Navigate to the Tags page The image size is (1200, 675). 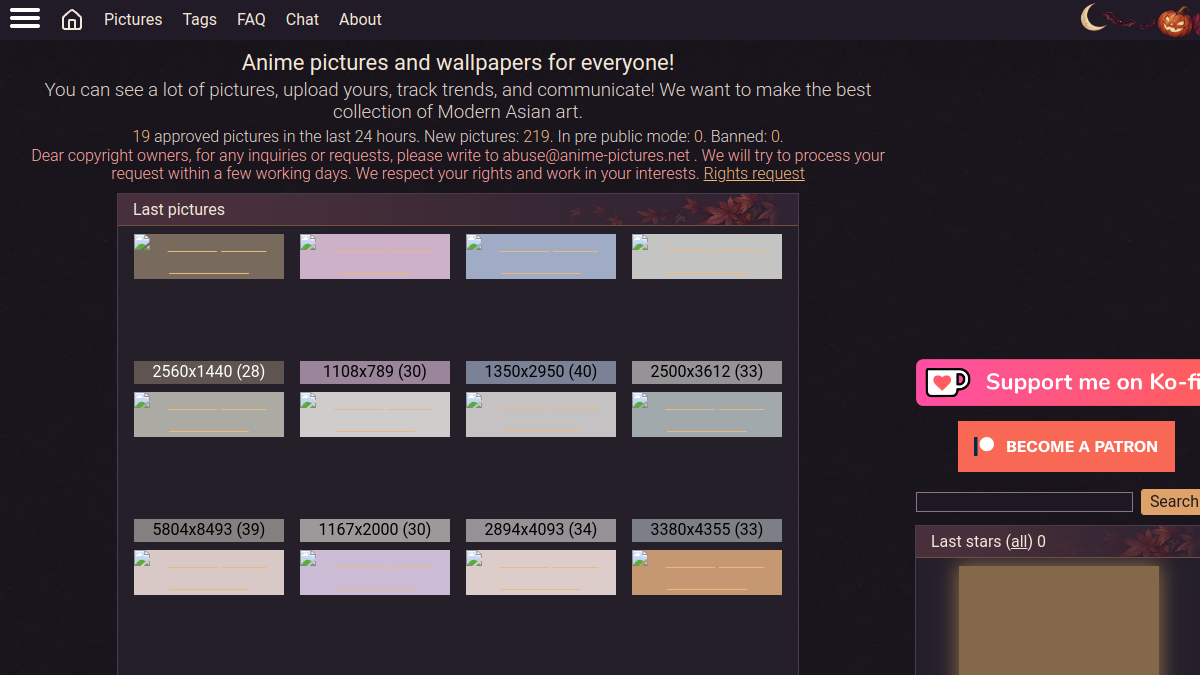click(200, 19)
